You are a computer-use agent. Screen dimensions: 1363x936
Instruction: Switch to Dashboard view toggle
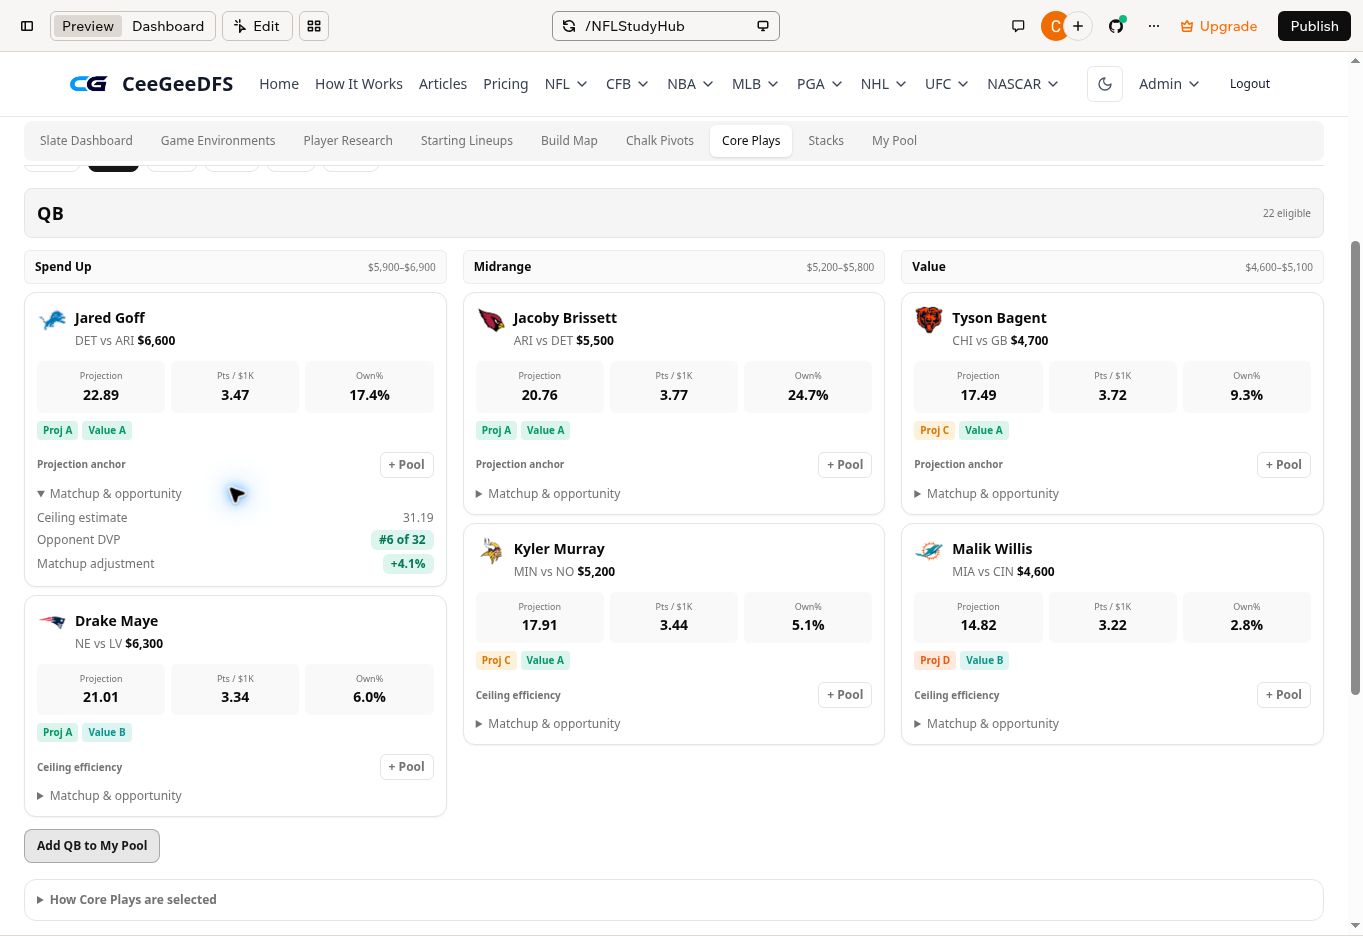(168, 26)
